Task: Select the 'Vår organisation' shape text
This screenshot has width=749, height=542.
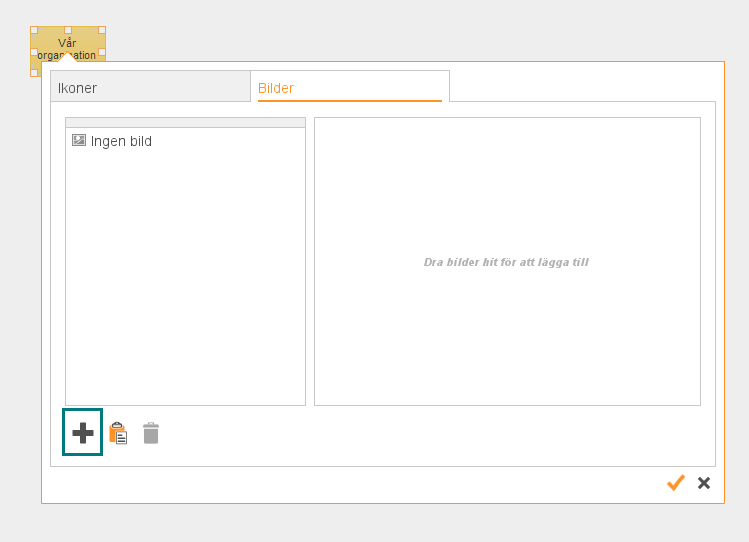Action: coord(68,43)
